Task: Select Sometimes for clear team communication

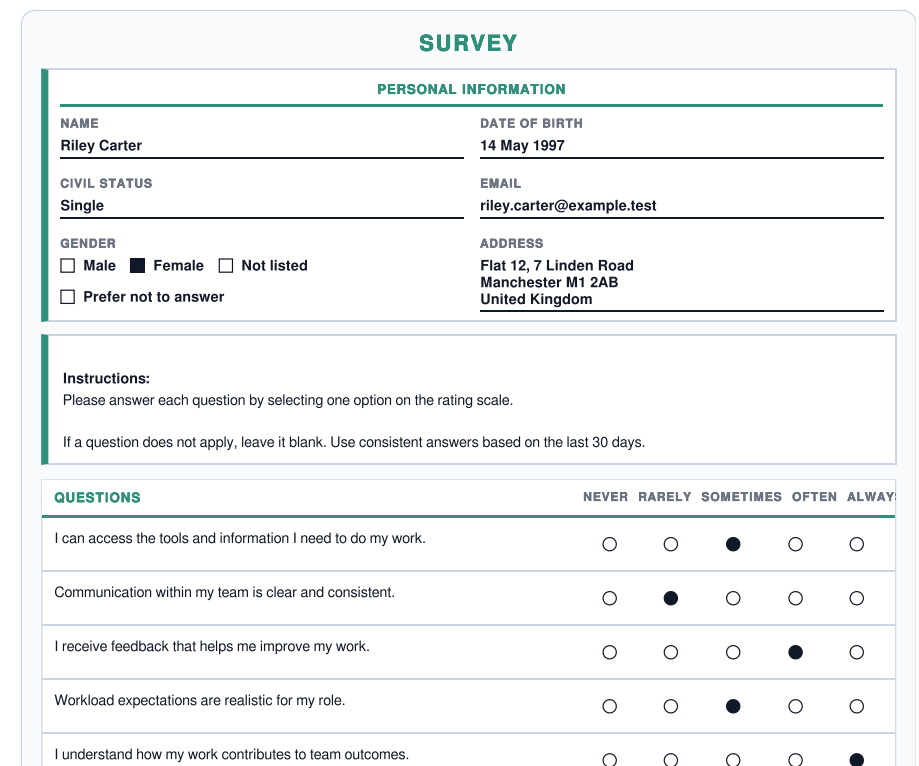Action: pos(733,599)
